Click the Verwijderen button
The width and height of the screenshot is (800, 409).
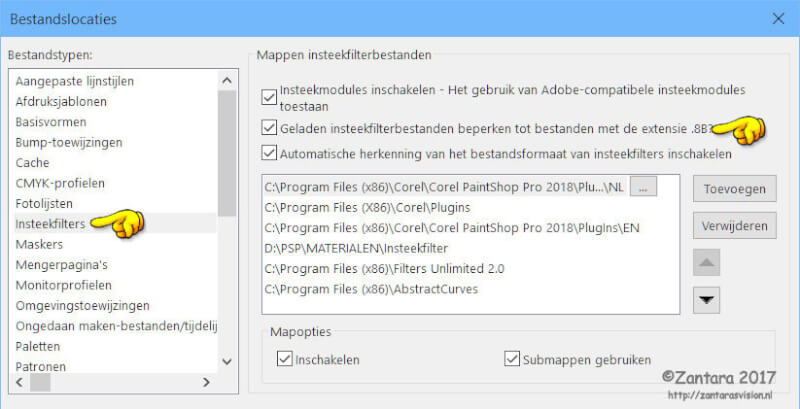coord(735,225)
